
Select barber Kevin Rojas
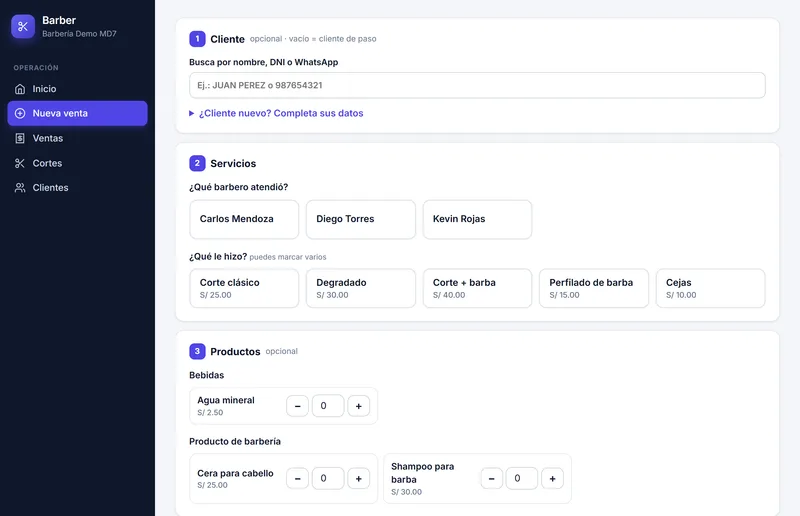click(x=477, y=219)
